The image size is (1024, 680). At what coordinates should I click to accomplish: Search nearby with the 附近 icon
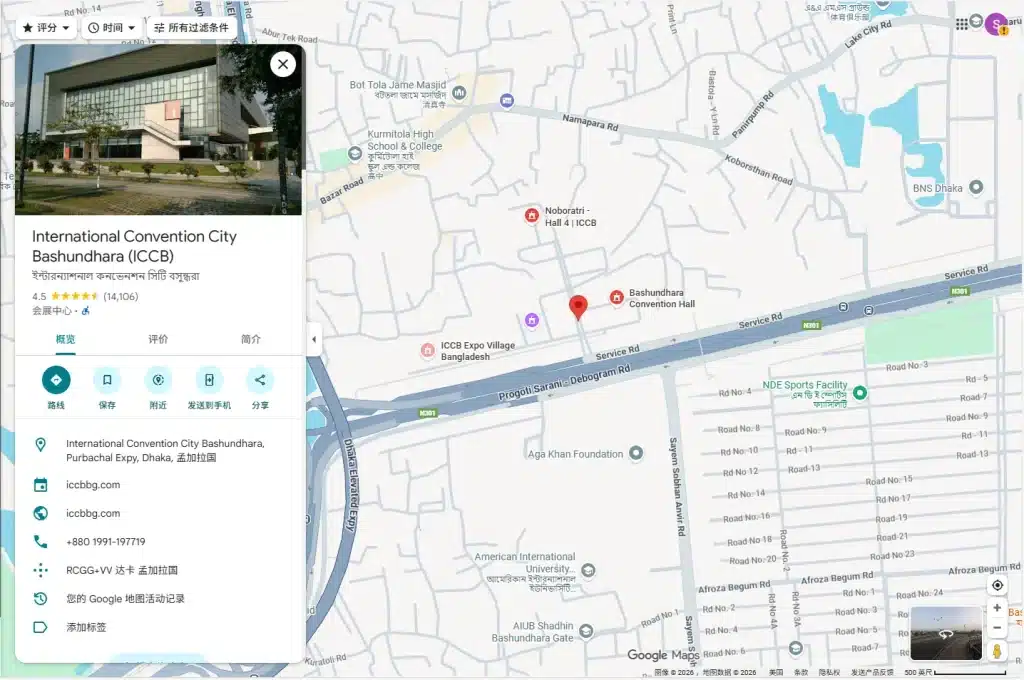pyautogui.click(x=158, y=380)
